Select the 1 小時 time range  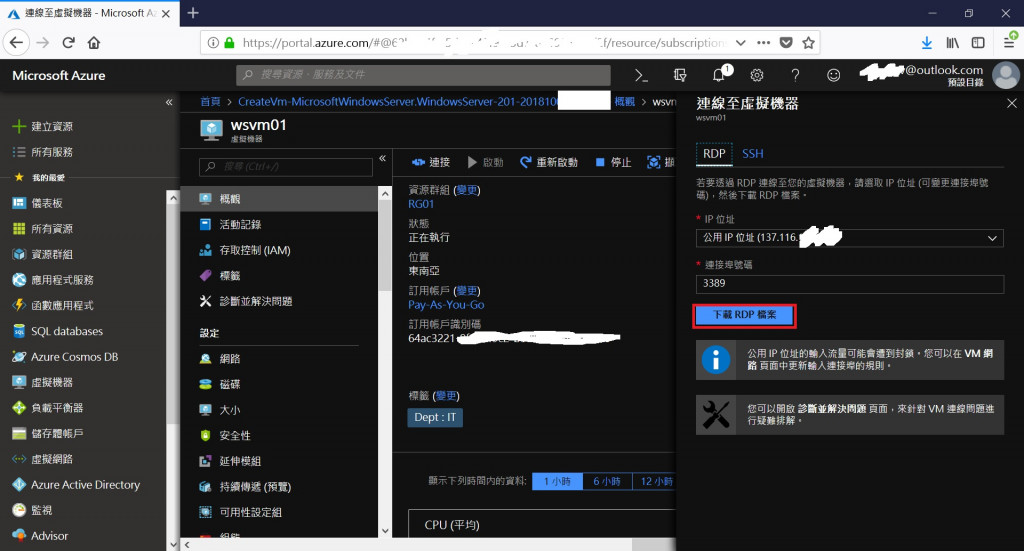pos(557,481)
